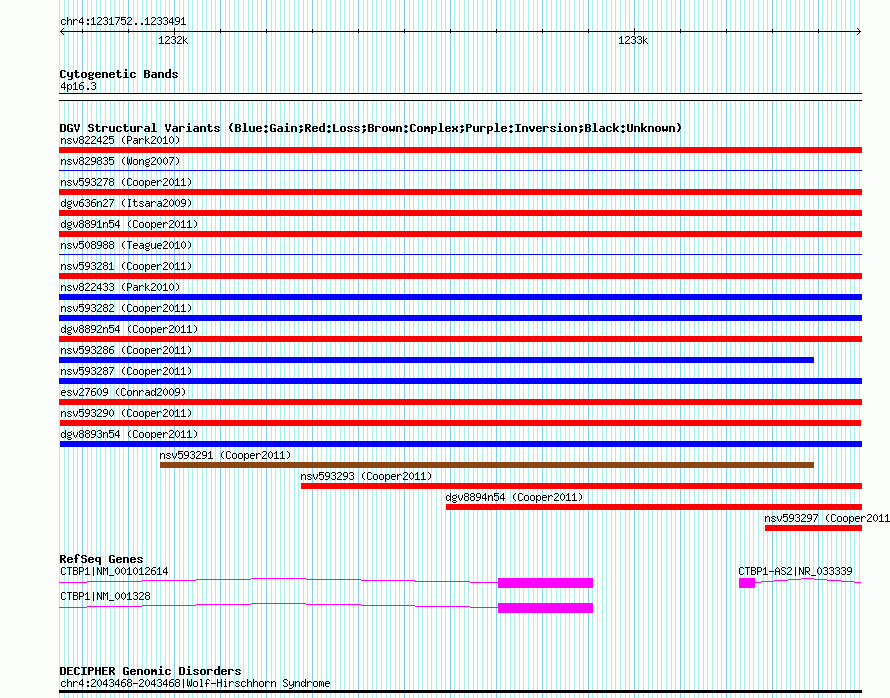Select the red nsv822425 loss bar
Image resolution: width=890 pixels, height=698 pixels.
pyautogui.click(x=460, y=150)
